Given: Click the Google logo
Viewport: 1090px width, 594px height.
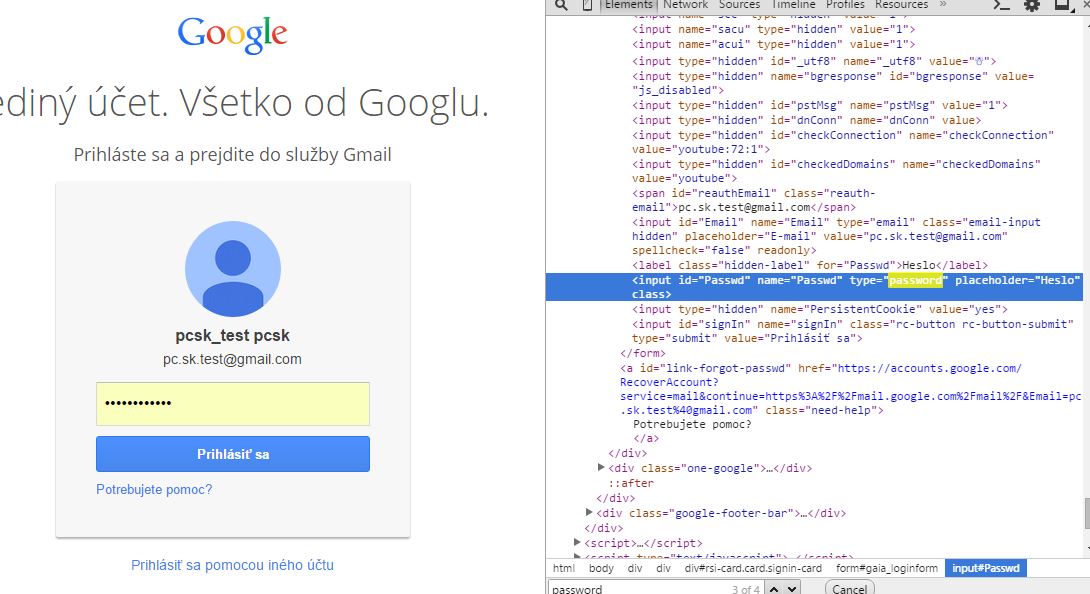Looking at the screenshot, I should click(x=232, y=35).
